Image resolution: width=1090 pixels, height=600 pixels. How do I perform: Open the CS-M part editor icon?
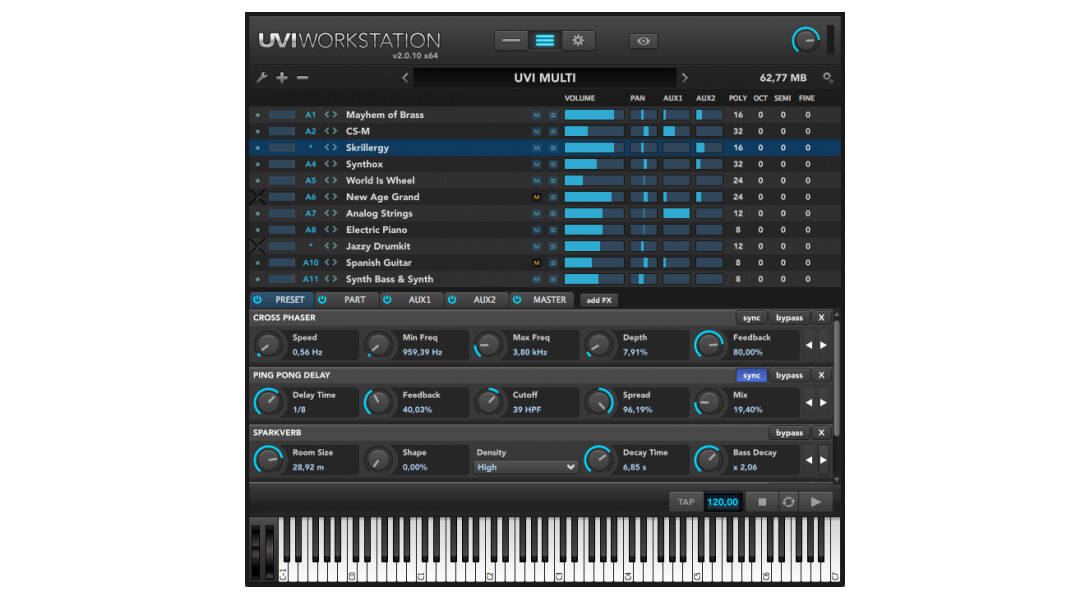pos(553,131)
